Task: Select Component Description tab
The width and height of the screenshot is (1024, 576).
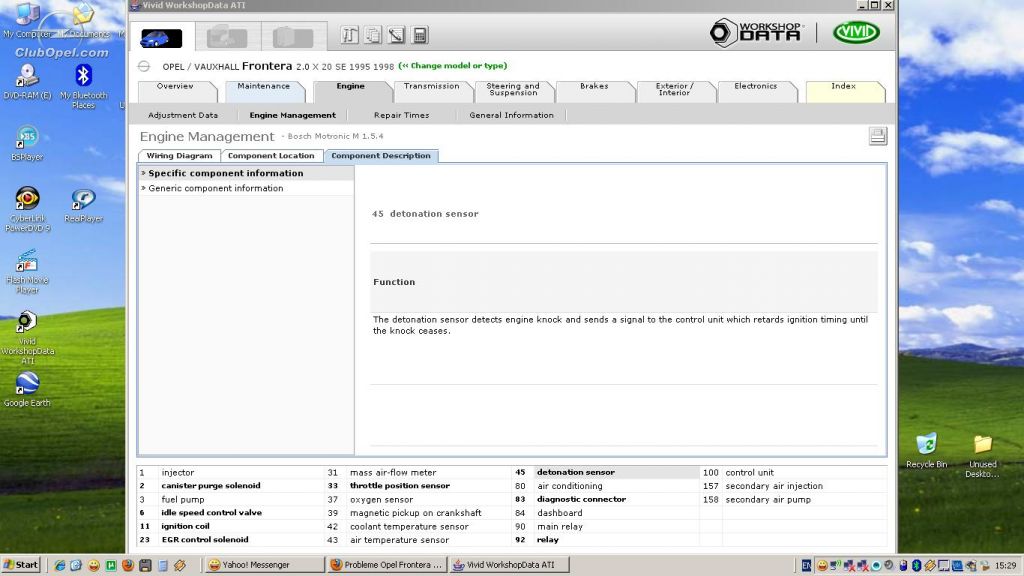Action: click(381, 156)
